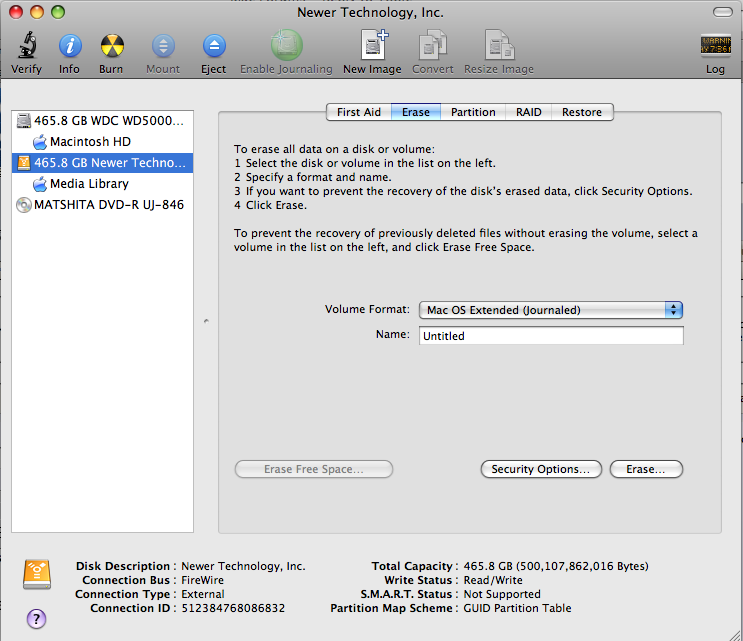Click the green zoom window button
Viewport: 743px width, 641px height.
[x=58, y=12]
